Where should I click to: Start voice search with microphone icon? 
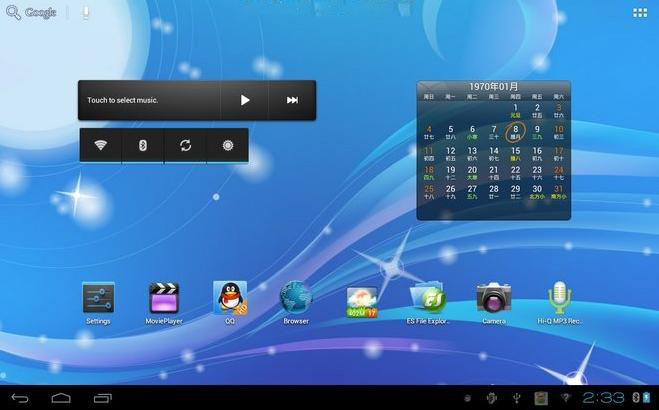coord(86,13)
